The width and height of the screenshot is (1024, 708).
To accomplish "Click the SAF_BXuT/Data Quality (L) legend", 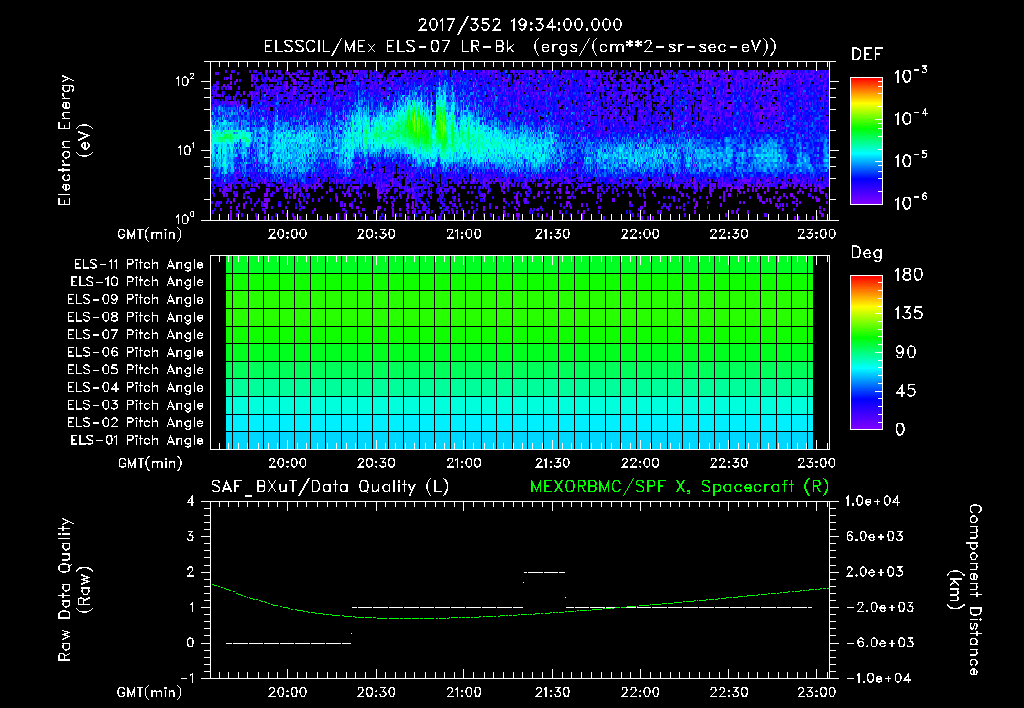I will [330, 487].
